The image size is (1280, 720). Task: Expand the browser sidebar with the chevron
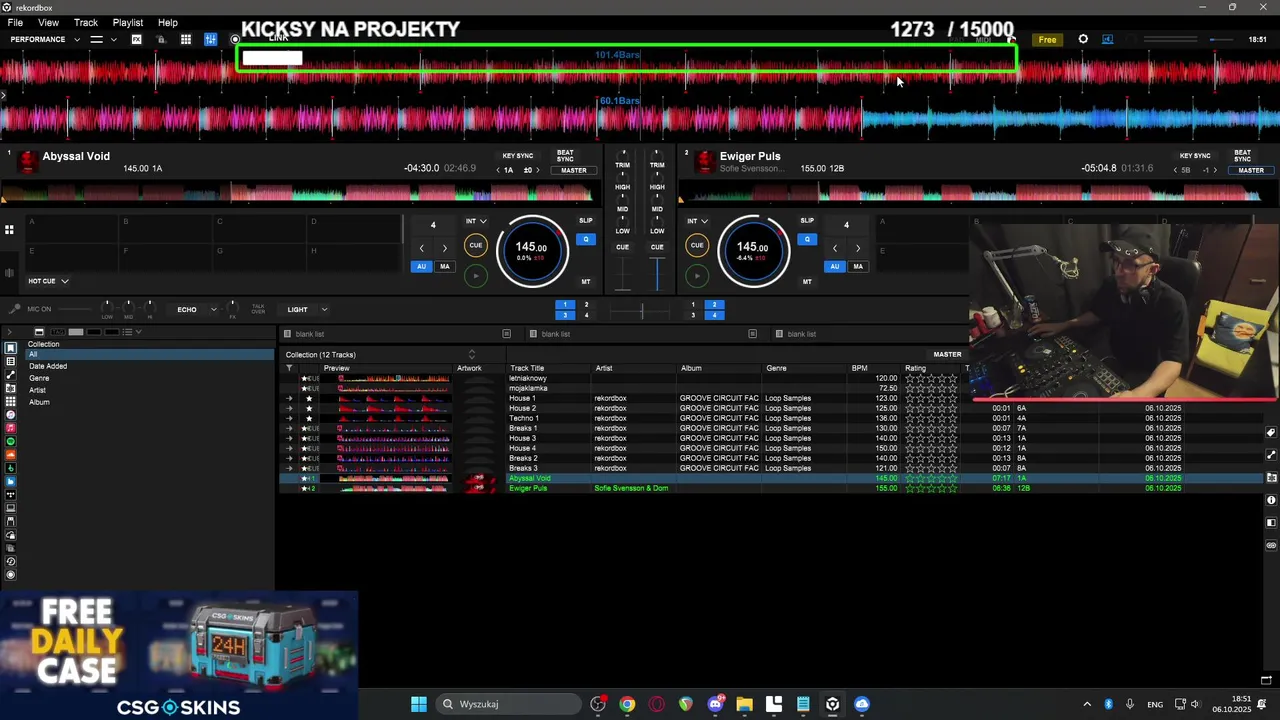click(8, 331)
